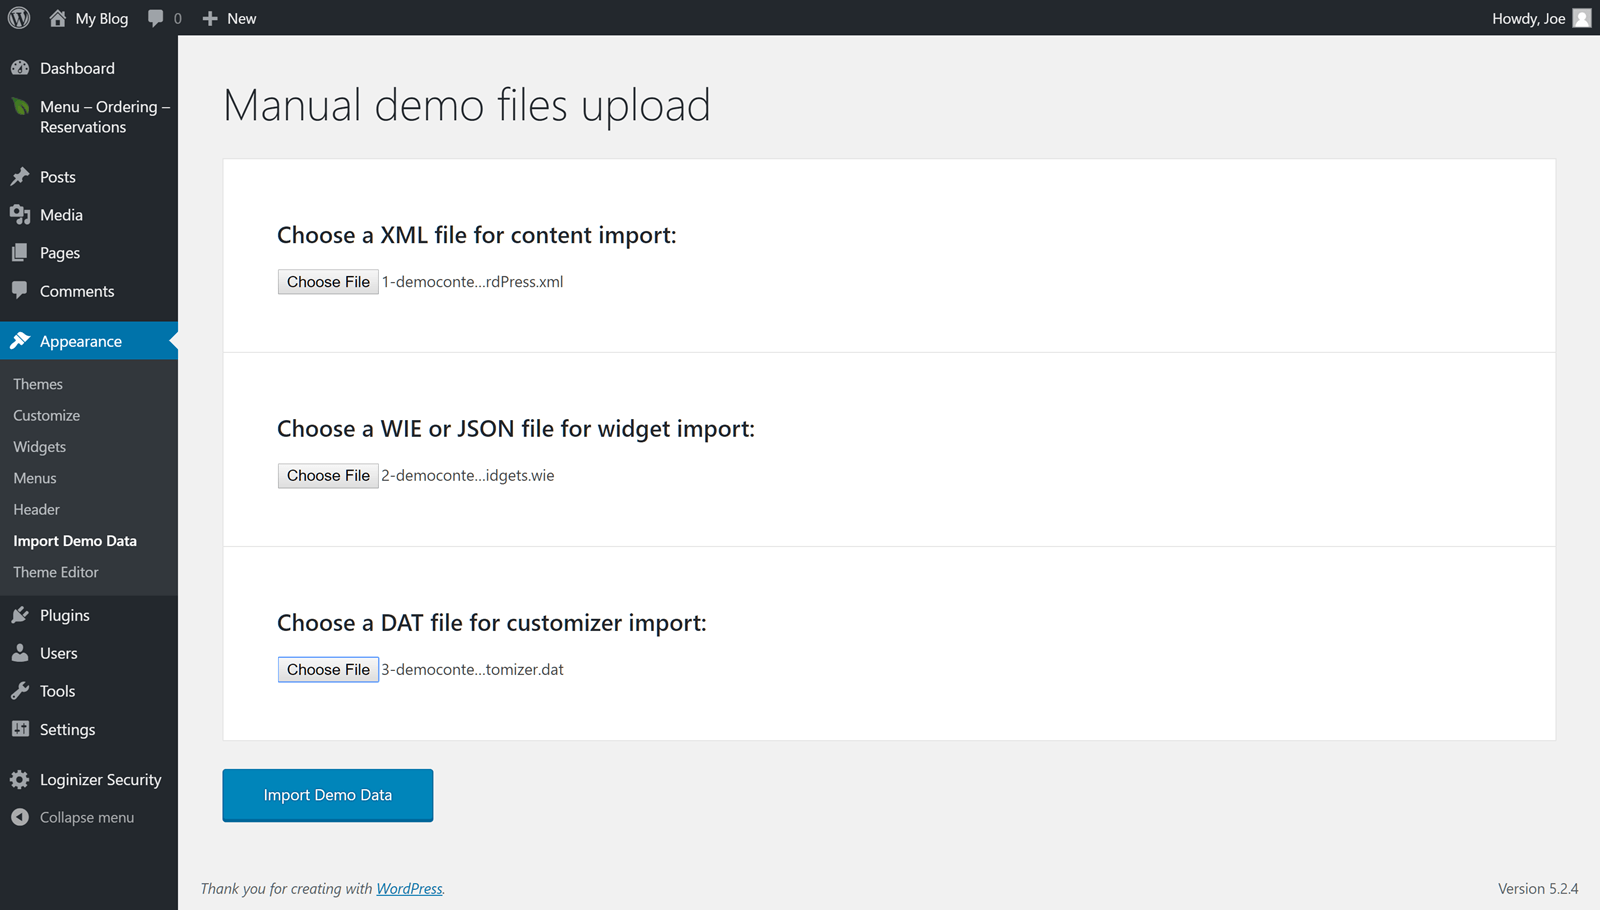Click the Loginizer Security gear icon
The width and height of the screenshot is (1600, 910).
tap(20, 779)
